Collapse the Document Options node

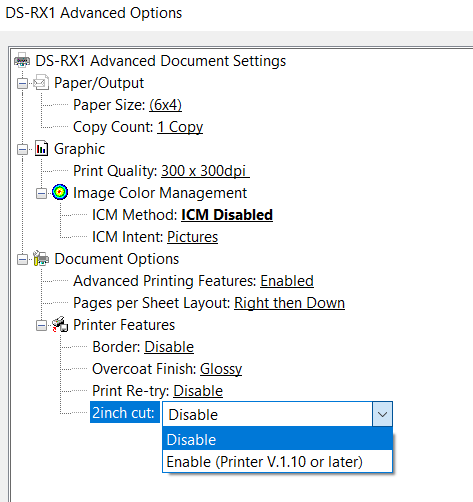(x=22, y=259)
